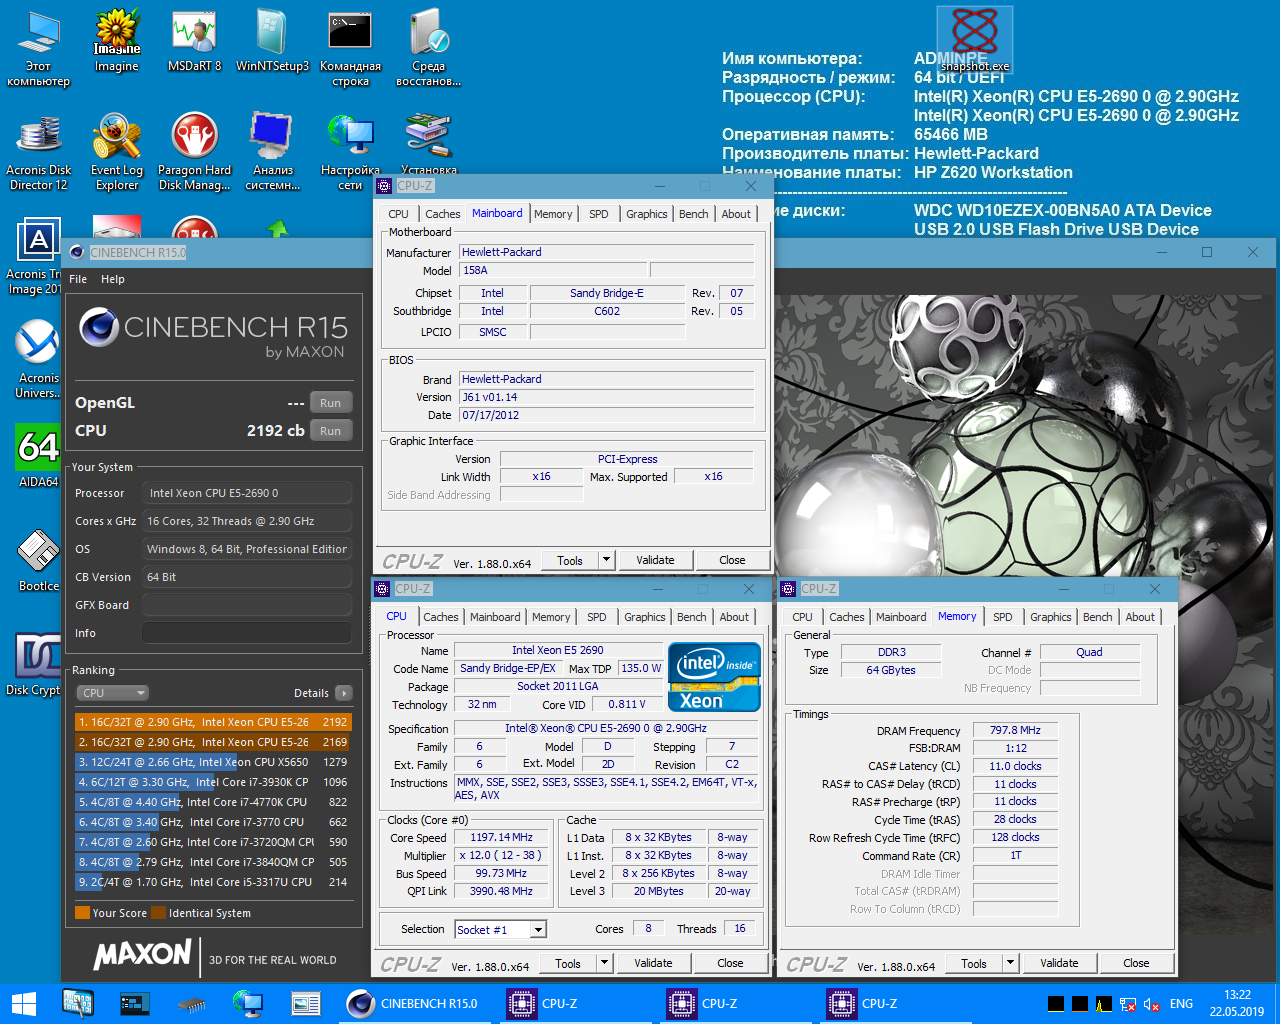Open the 'Анализ системных' desktop icon

272,152
